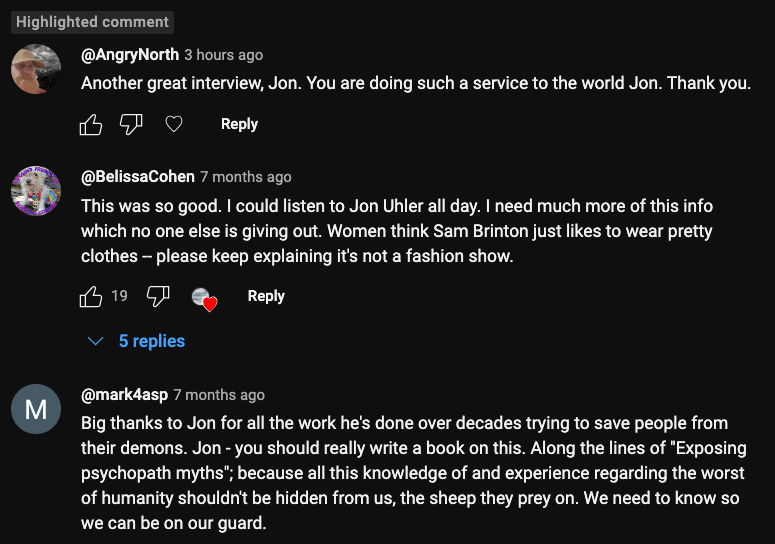The width and height of the screenshot is (775, 544).
Task: Like the @AngryNorth comment
Action: click(x=91, y=124)
